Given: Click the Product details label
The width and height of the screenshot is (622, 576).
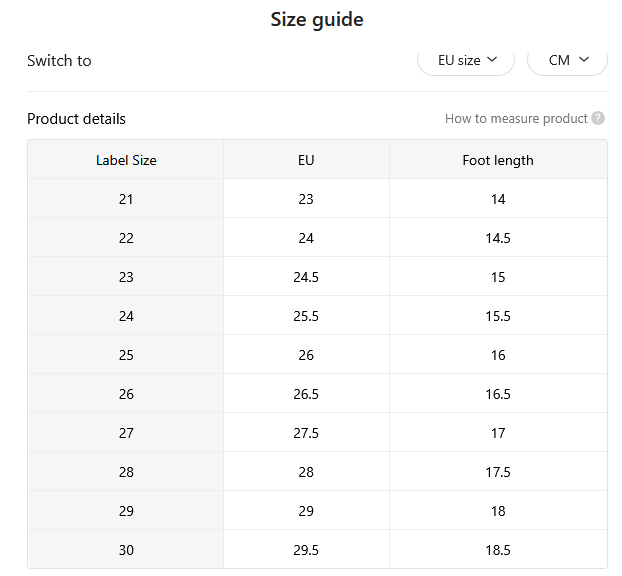Looking at the screenshot, I should pyautogui.click(x=76, y=119).
